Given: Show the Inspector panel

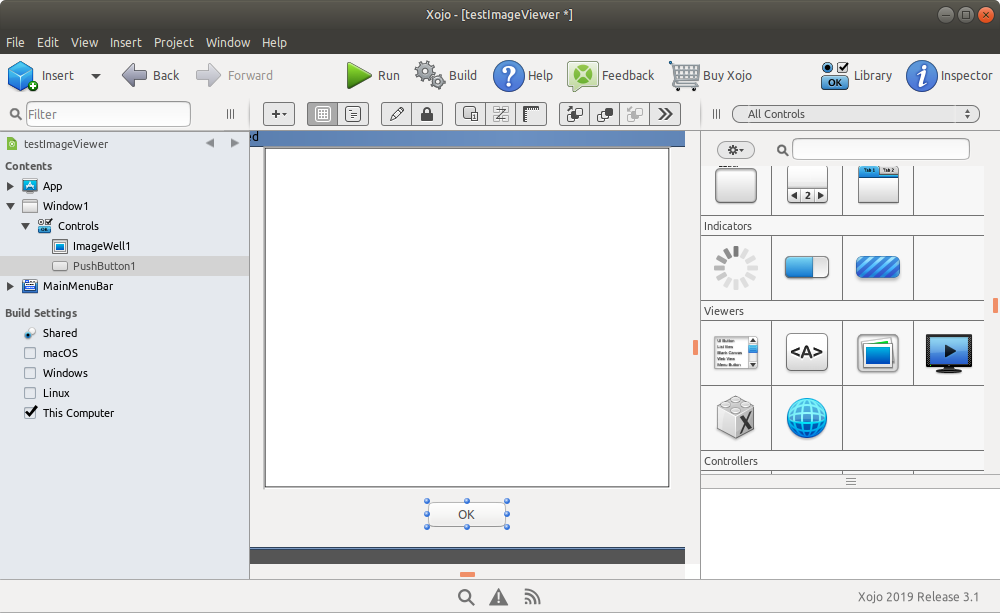Looking at the screenshot, I should tap(949, 75).
